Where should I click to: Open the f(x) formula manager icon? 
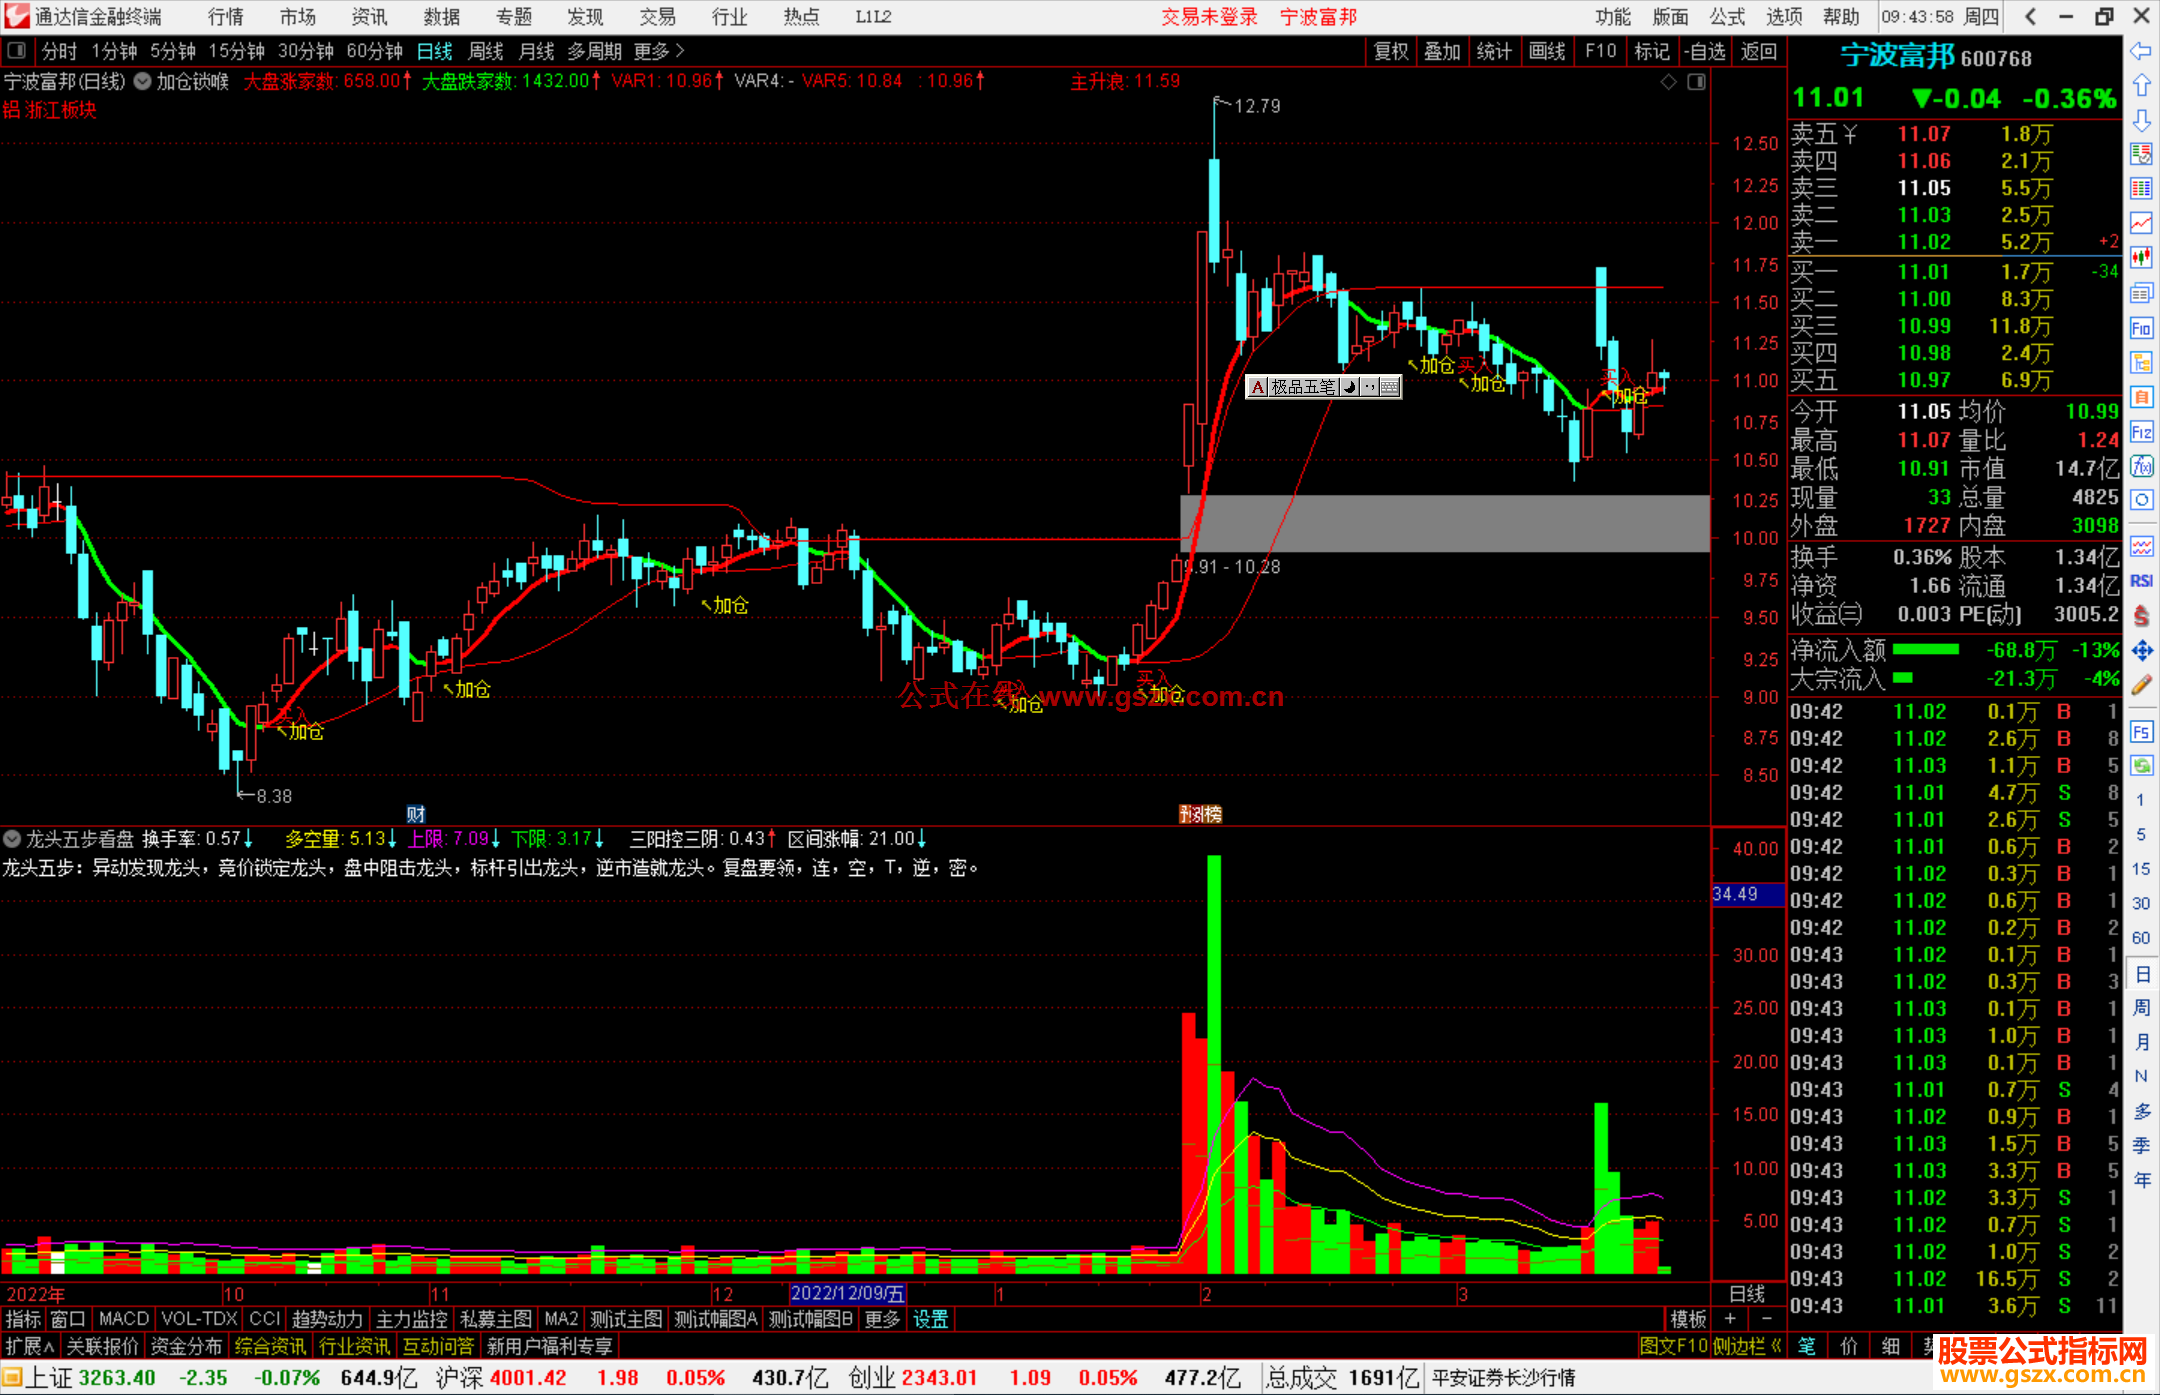[x=2141, y=467]
